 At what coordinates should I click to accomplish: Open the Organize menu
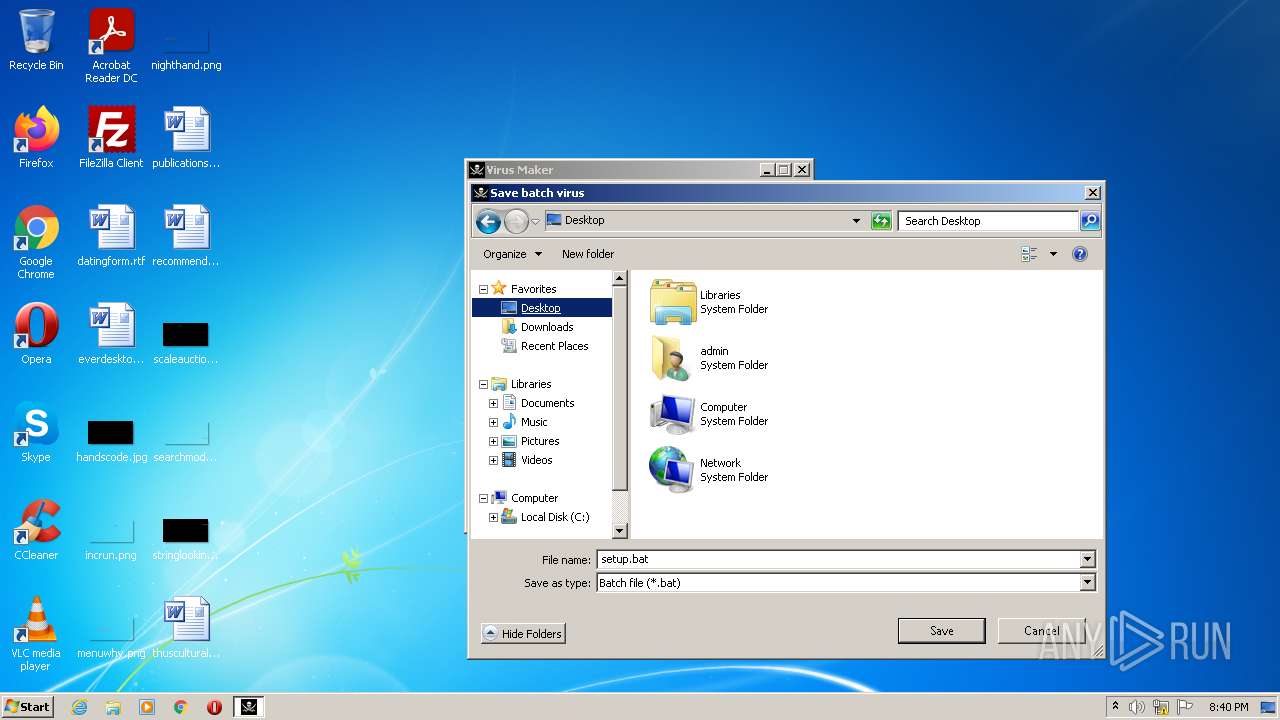[512, 254]
